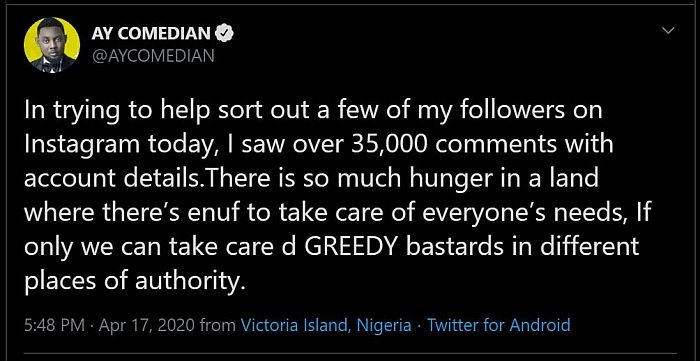Follow the Twitter for Android source link

499,324
